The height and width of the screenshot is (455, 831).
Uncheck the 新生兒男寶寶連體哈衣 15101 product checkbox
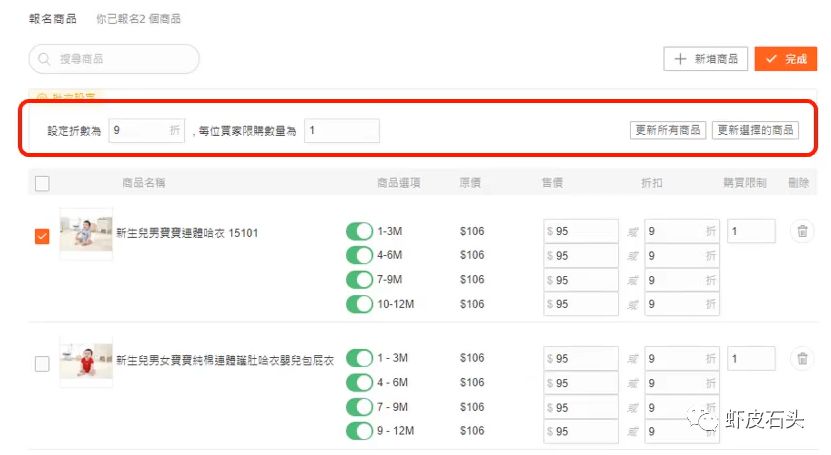pyautogui.click(x=42, y=236)
